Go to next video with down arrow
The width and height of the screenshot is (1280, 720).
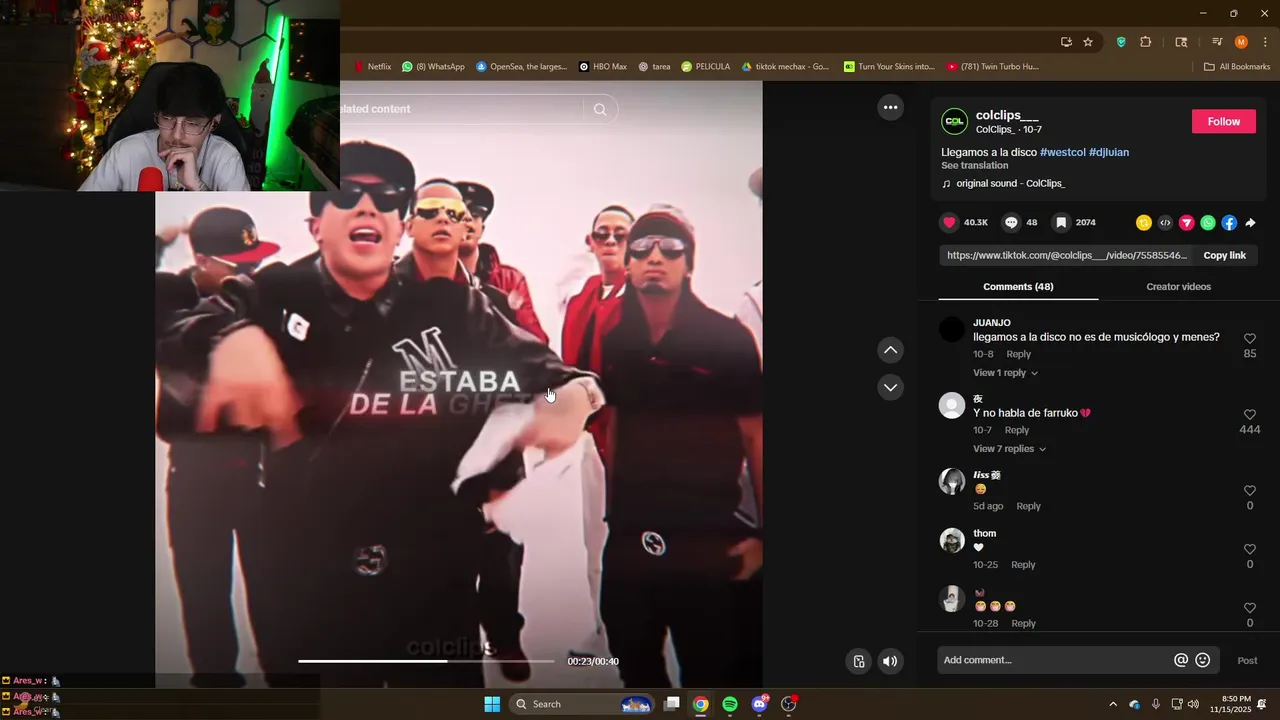[x=890, y=387]
